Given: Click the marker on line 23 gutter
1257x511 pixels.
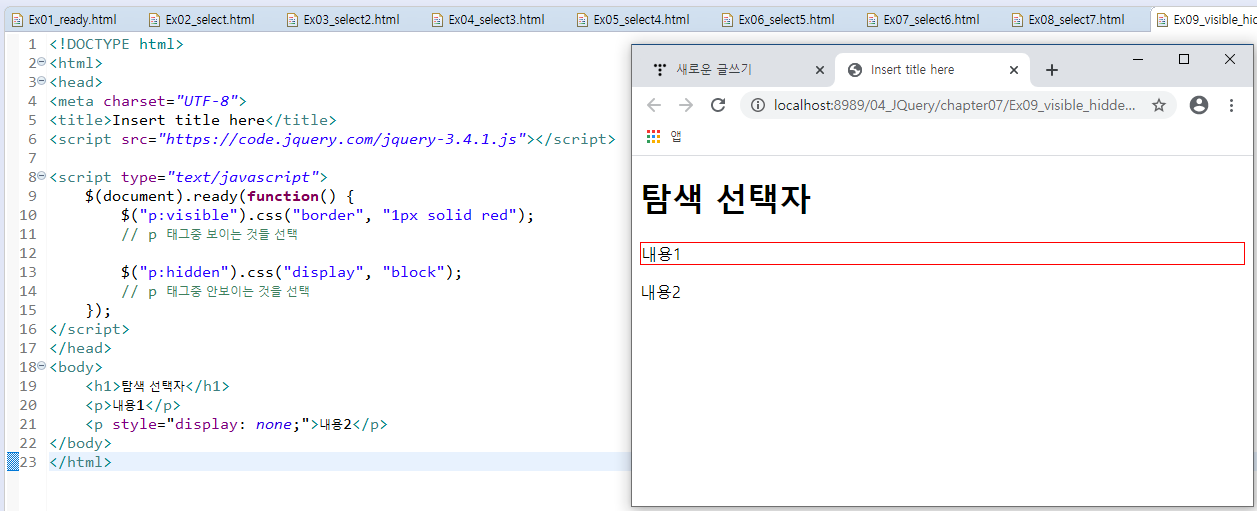Looking at the screenshot, I should [13, 461].
